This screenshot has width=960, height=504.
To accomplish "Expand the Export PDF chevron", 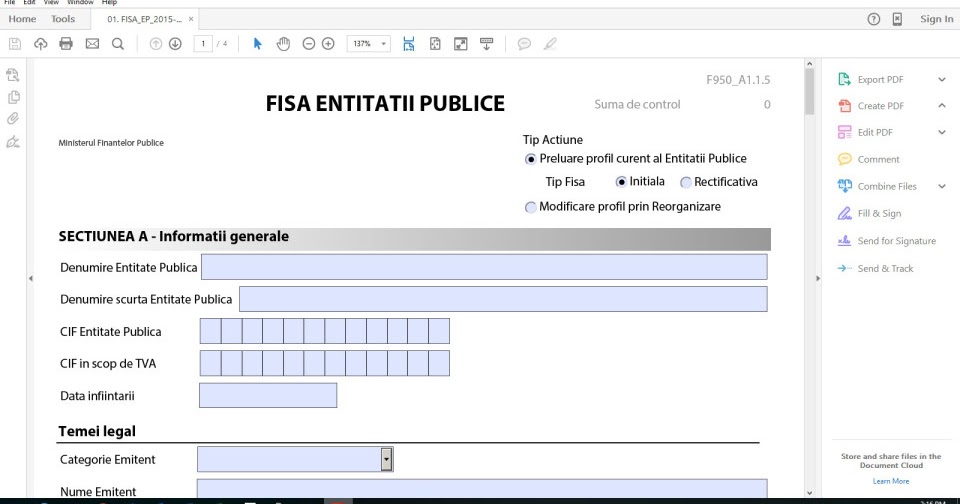I will coord(942,80).
